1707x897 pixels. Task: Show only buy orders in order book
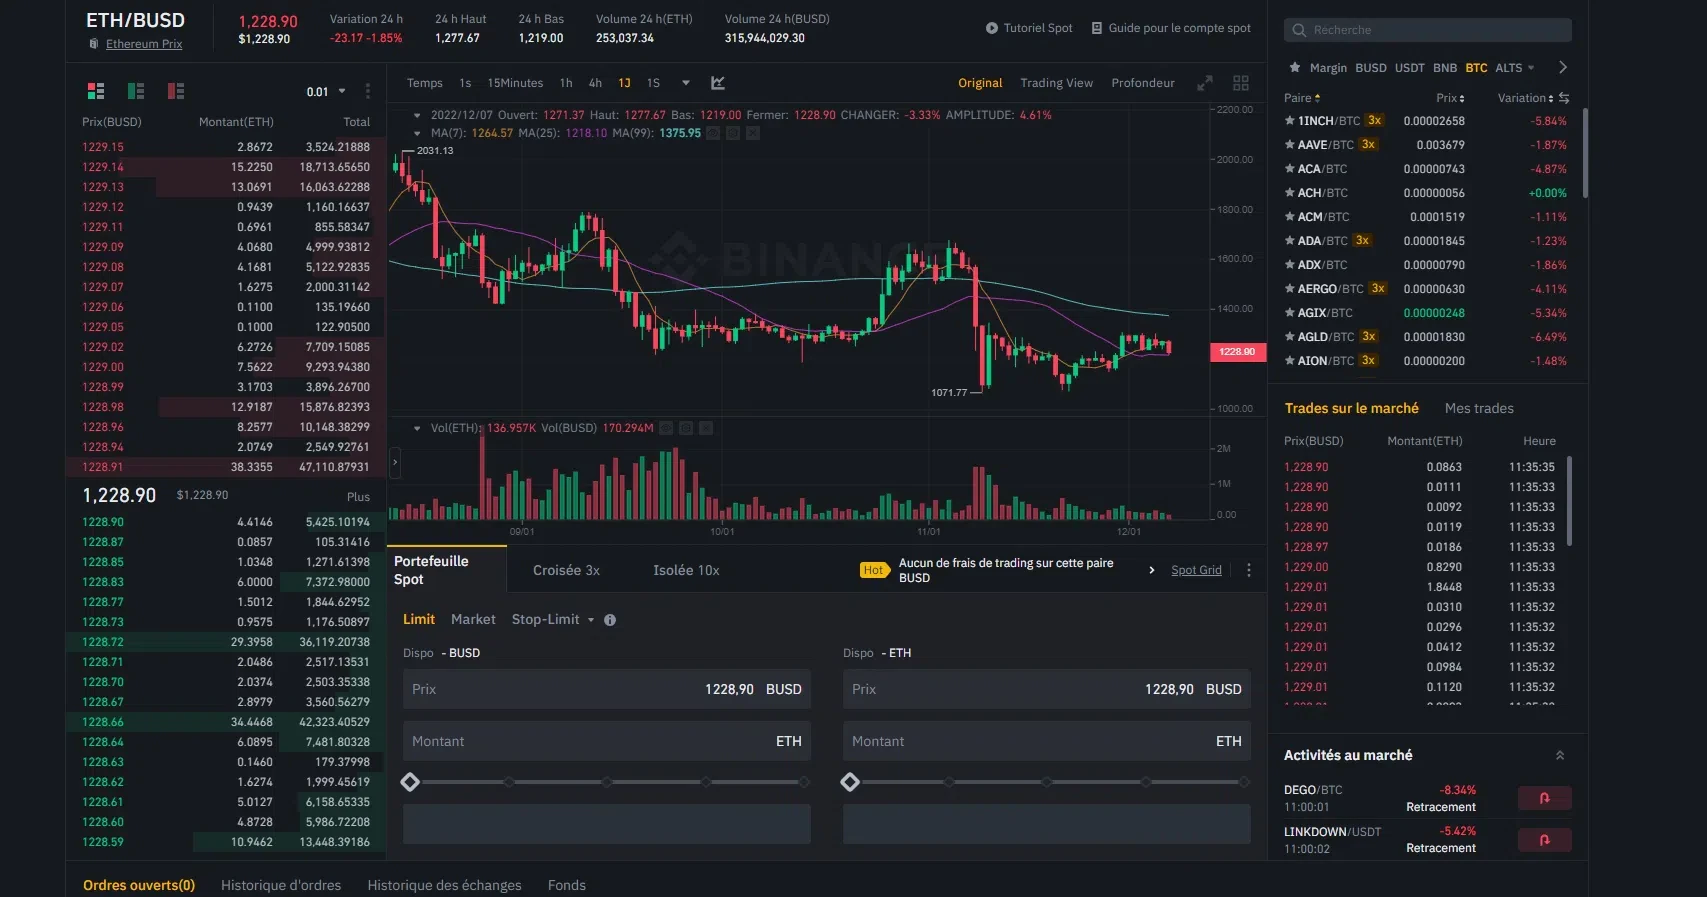tap(136, 91)
